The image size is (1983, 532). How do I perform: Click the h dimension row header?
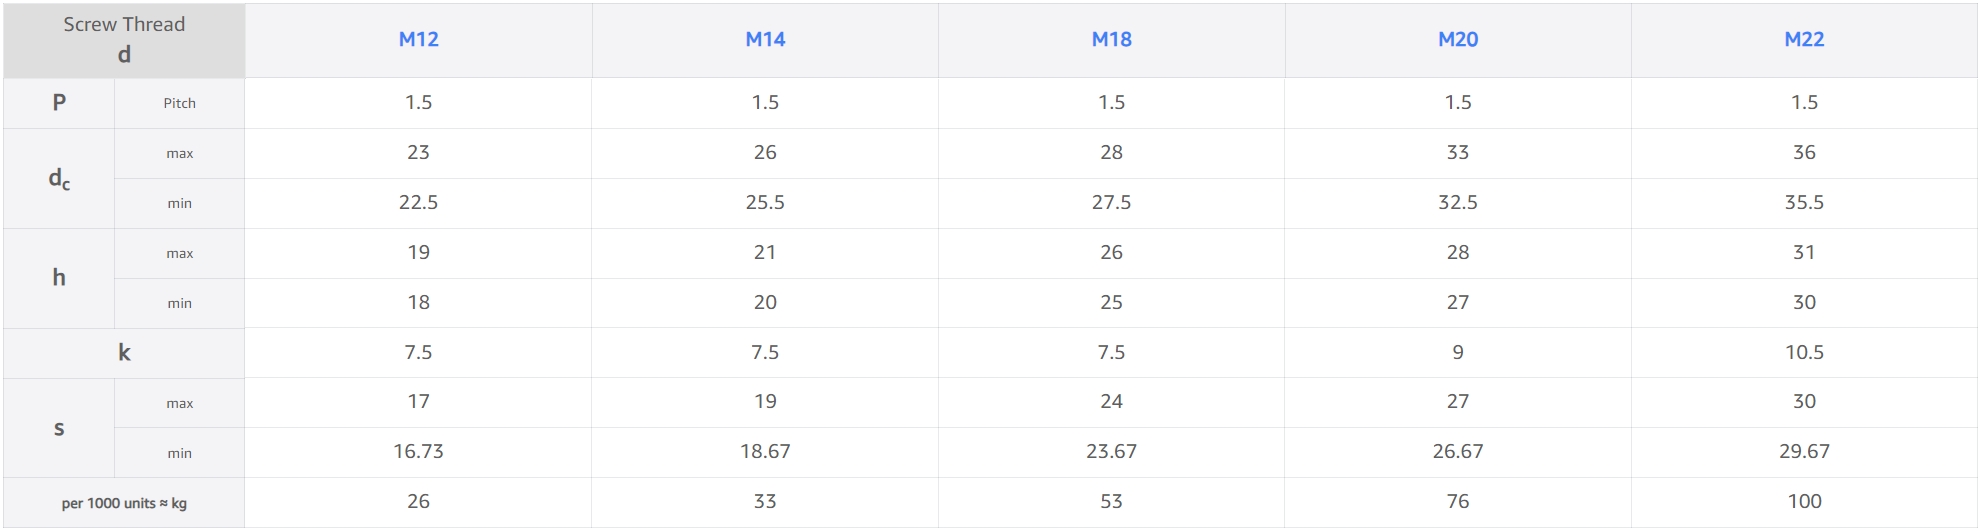click(59, 278)
